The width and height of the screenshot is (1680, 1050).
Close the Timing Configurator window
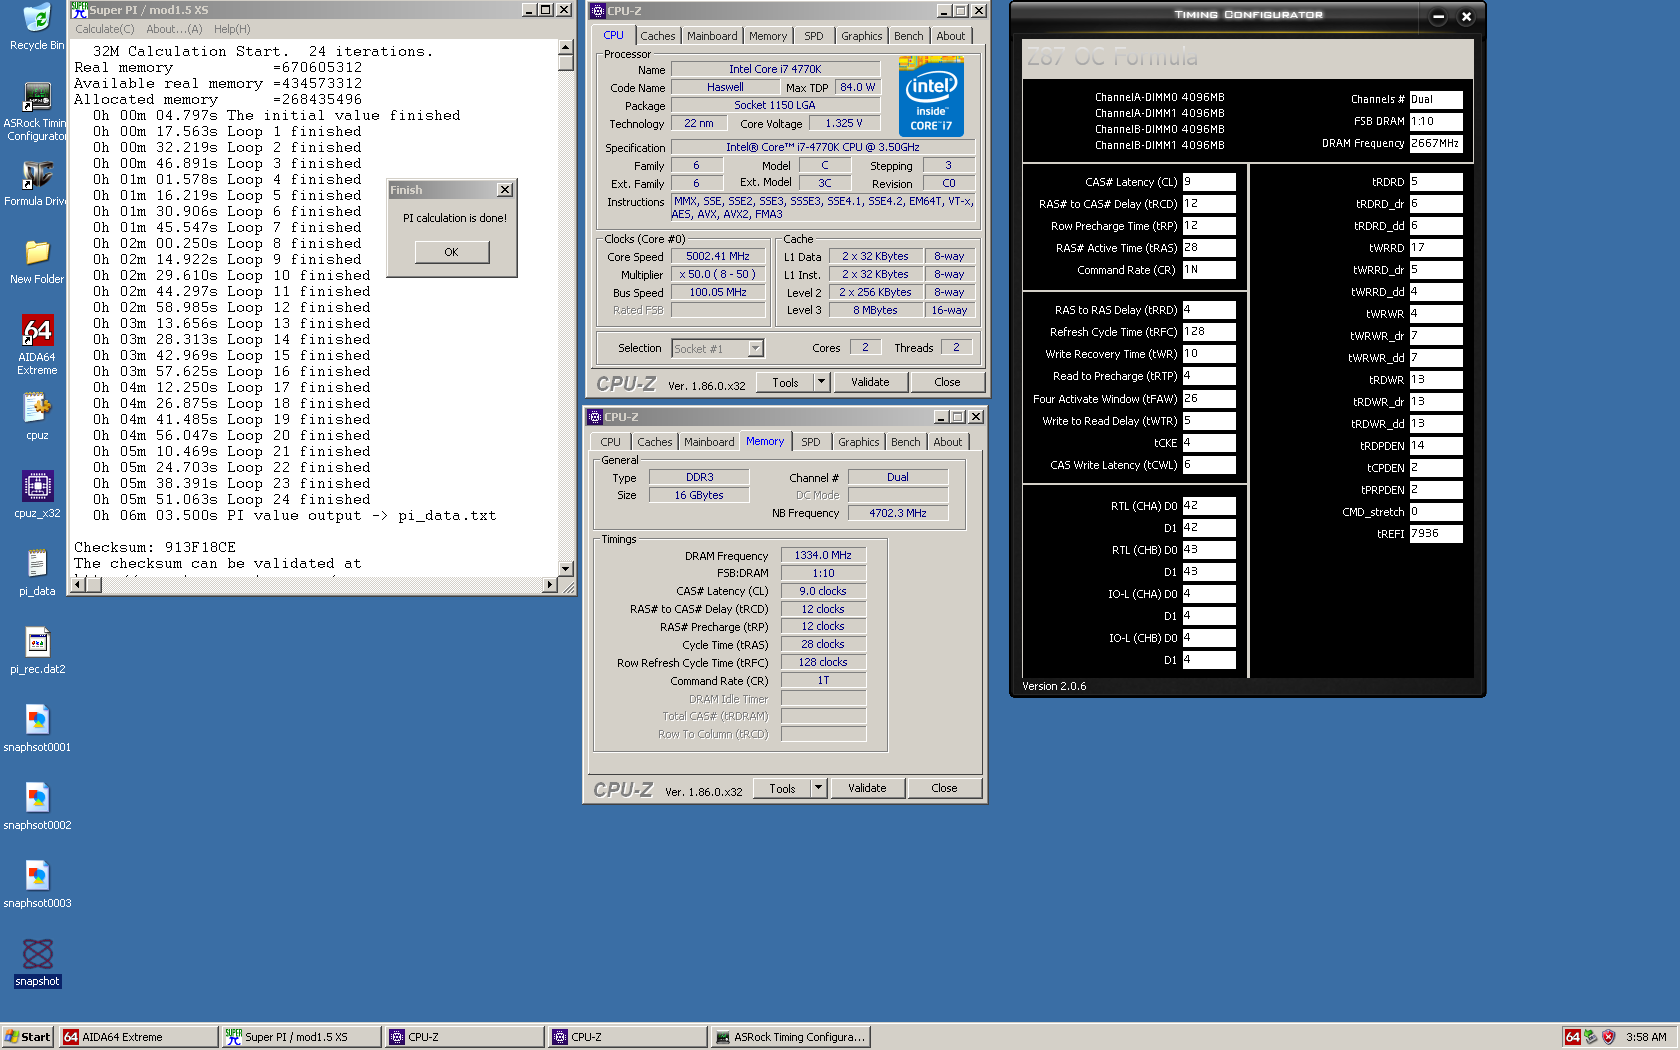click(1466, 16)
